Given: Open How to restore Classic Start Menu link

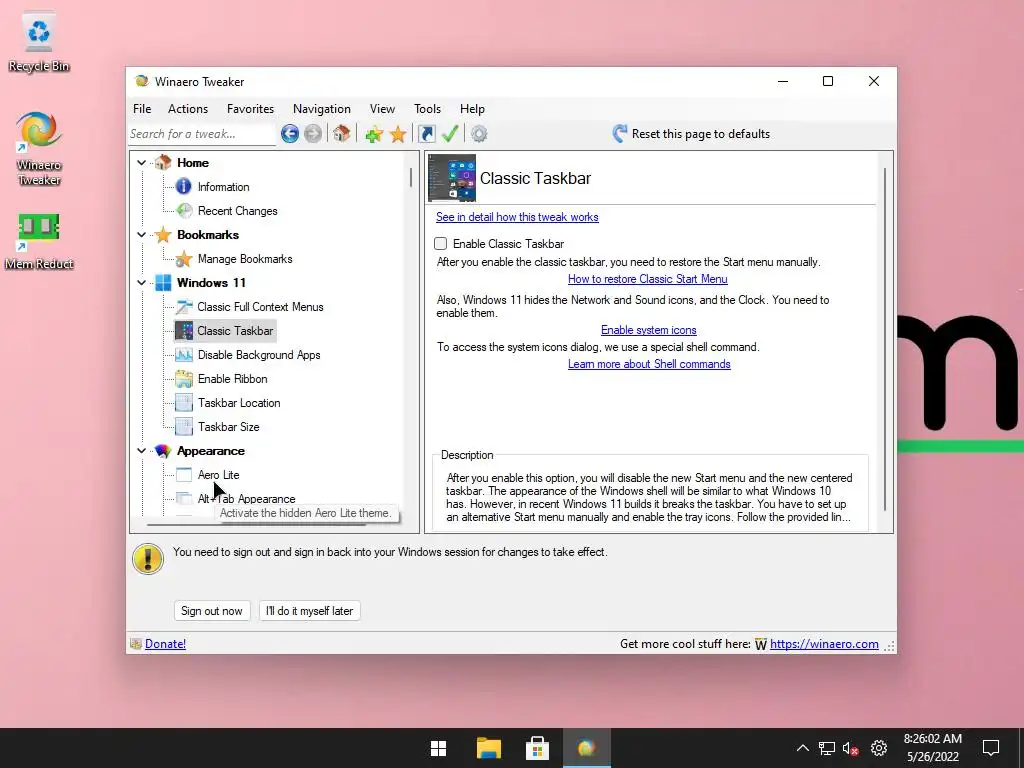Looking at the screenshot, I should pos(648,279).
